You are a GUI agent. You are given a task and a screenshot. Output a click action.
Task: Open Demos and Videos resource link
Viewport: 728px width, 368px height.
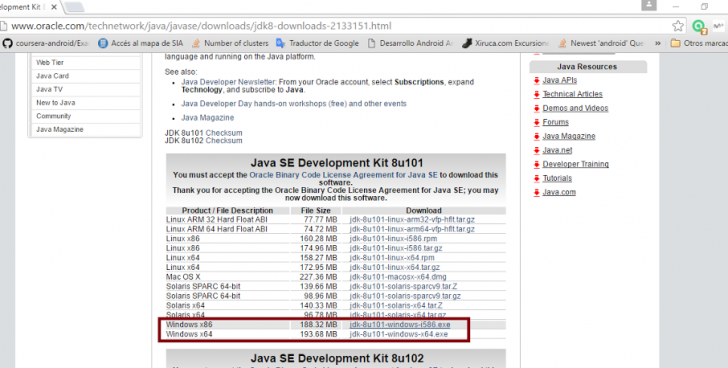(575, 108)
